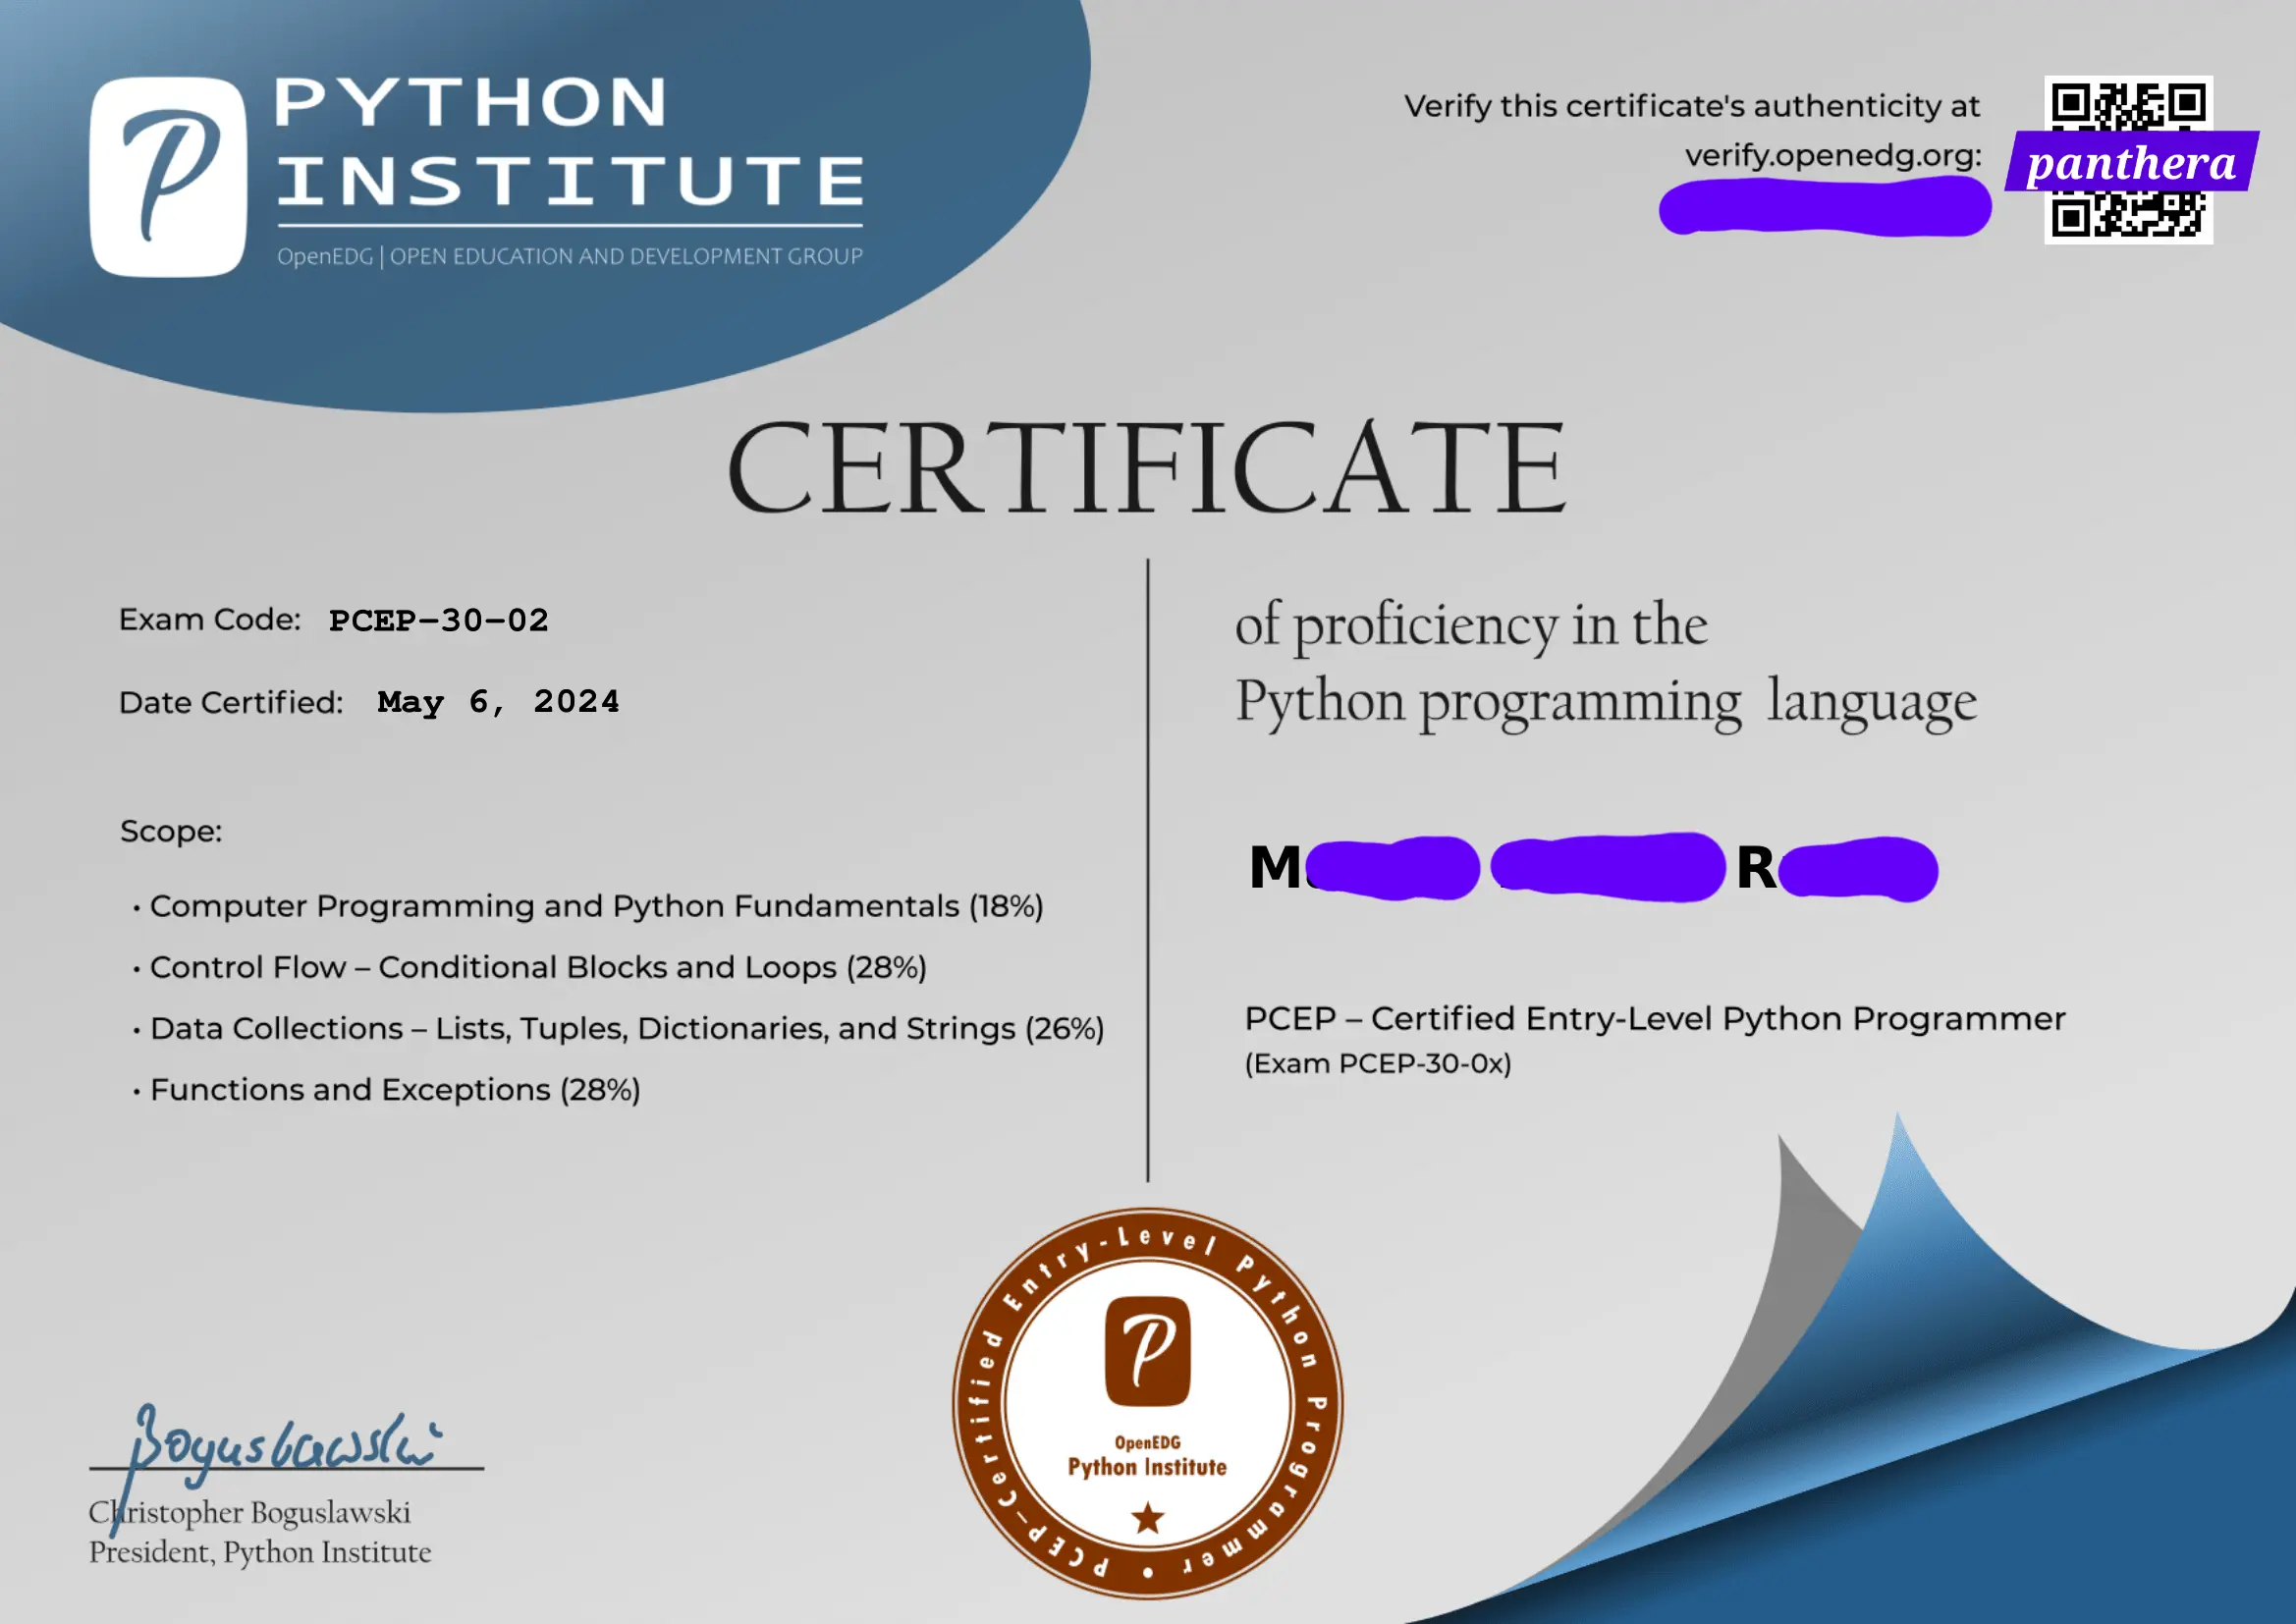The height and width of the screenshot is (1624, 2296).
Task: Click 'Data Collections – Lists, Tuples, Dictionaries, and Strings (26%)'
Action: pos(627,1028)
